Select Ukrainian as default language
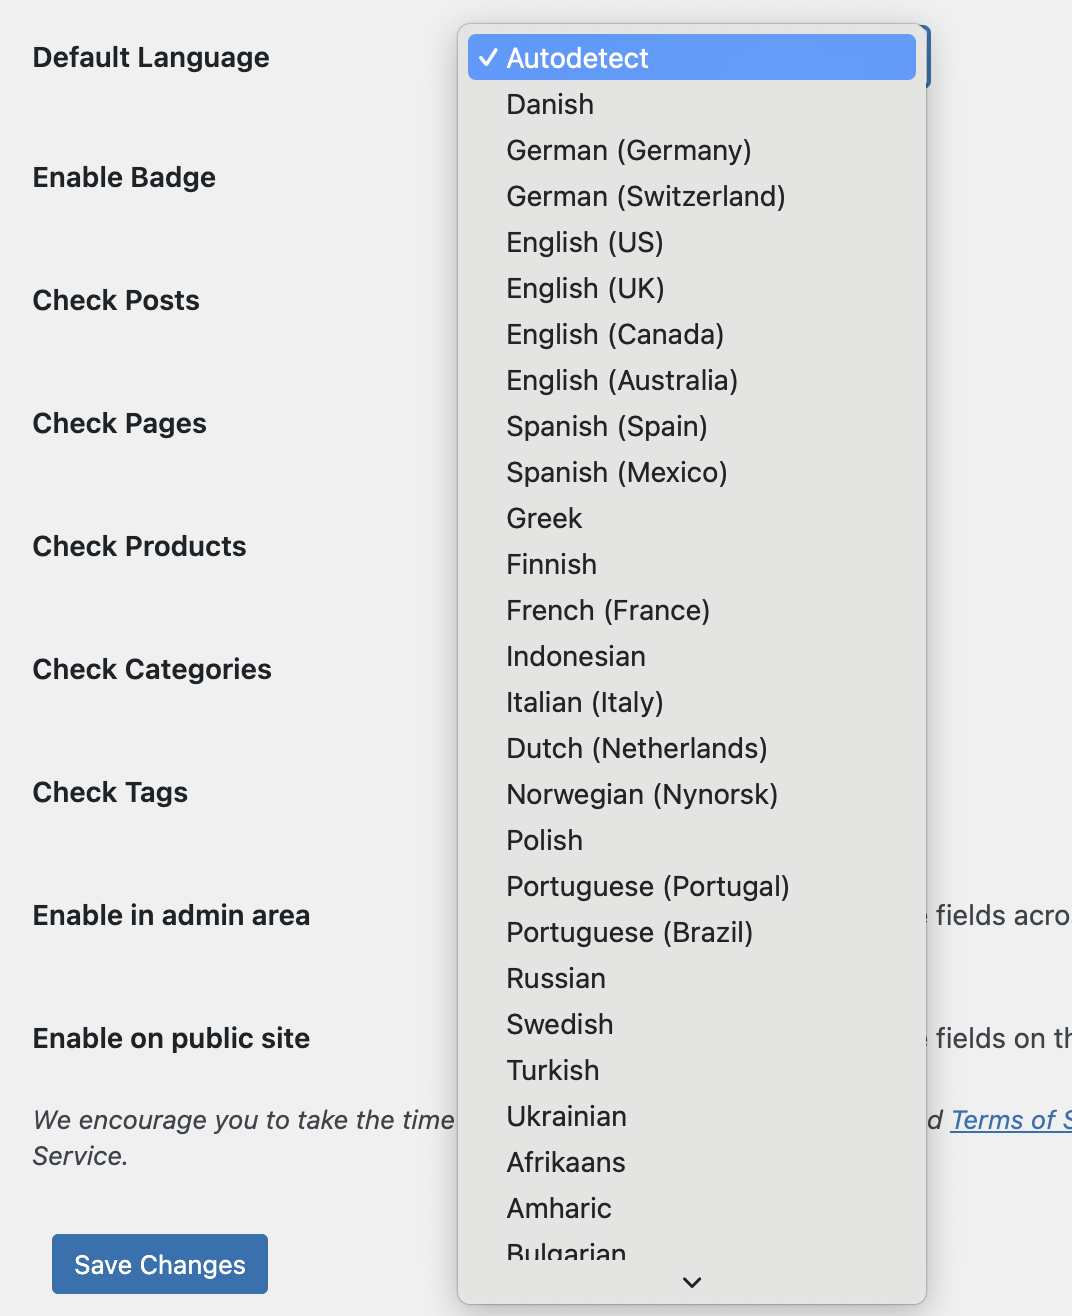The width and height of the screenshot is (1072, 1316). (x=566, y=1116)
